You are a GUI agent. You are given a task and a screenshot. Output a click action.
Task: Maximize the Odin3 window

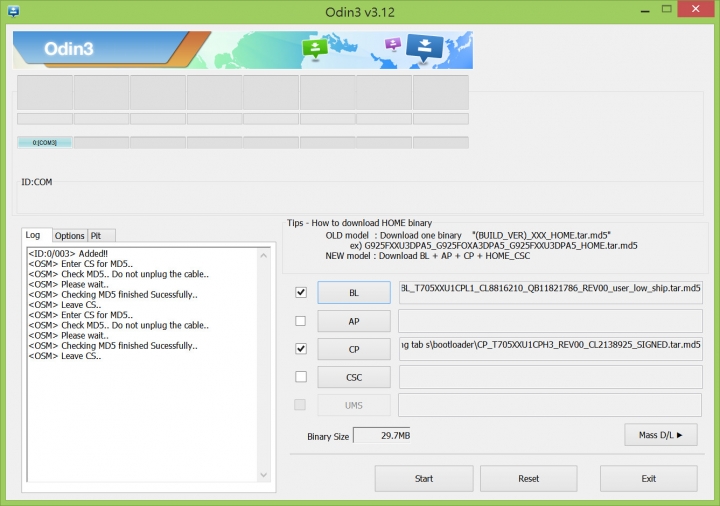click(667, 9)
